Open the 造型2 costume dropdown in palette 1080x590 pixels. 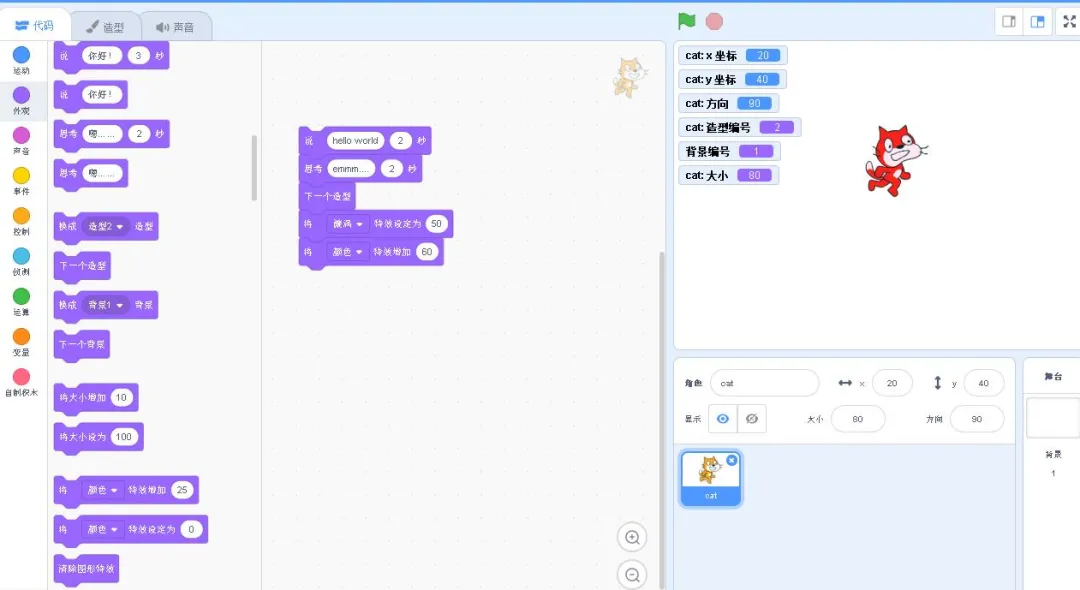pyautogui.click(x=105, y=226)
